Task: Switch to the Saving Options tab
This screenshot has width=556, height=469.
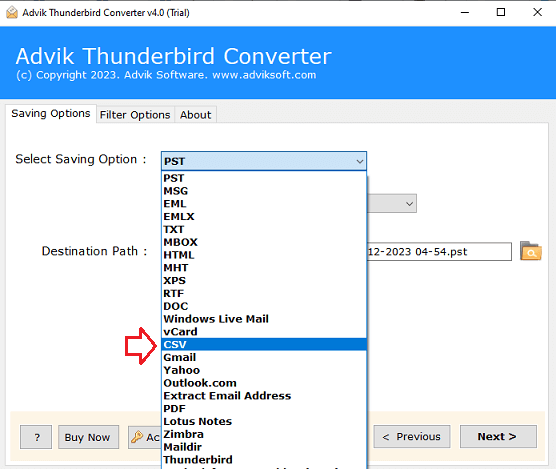Action: tap(51, 113)
